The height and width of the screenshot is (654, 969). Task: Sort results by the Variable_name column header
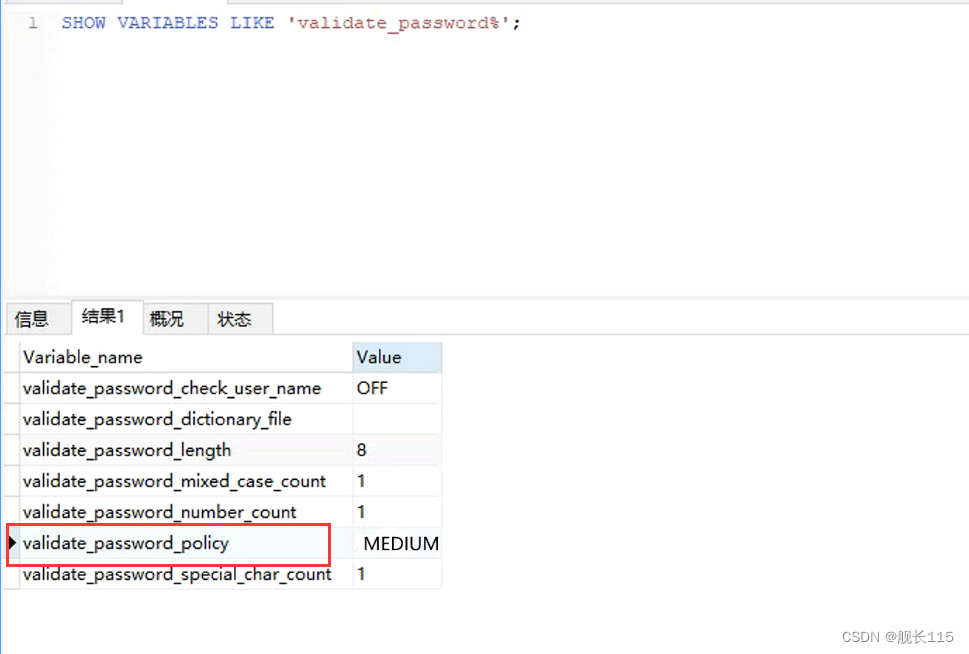pos(83,357)
